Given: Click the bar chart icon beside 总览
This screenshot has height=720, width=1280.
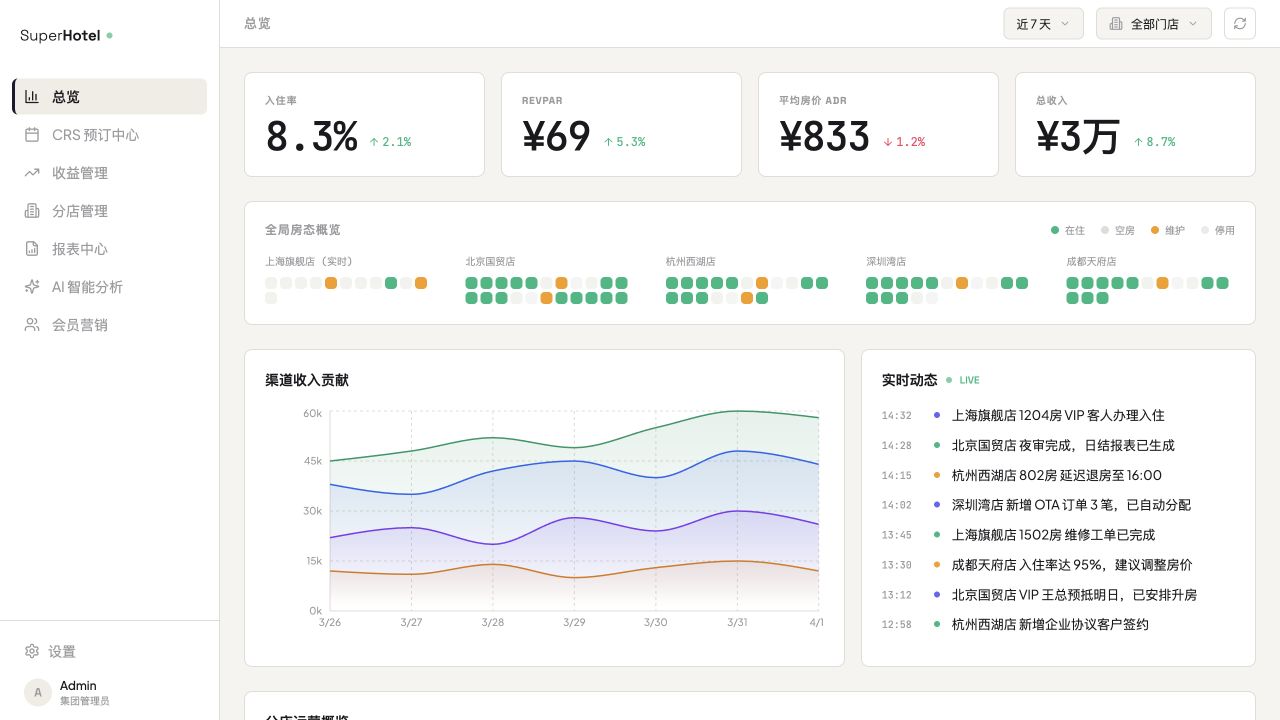Looking at the screenshot, I should [32, 97].
